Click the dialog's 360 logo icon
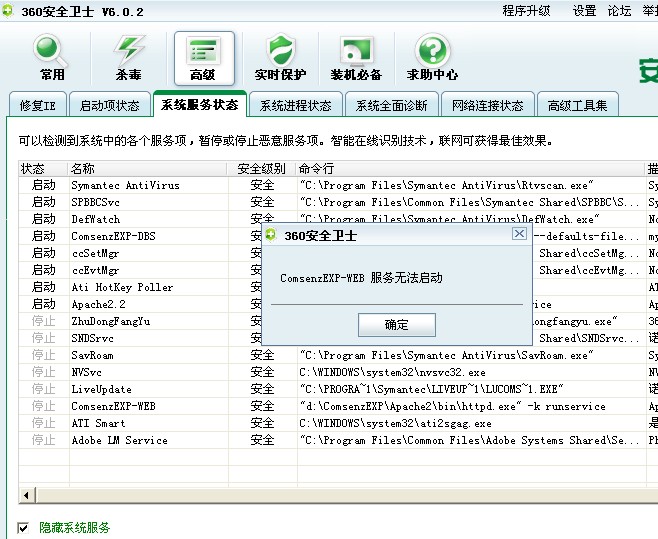 pos(271,235)
